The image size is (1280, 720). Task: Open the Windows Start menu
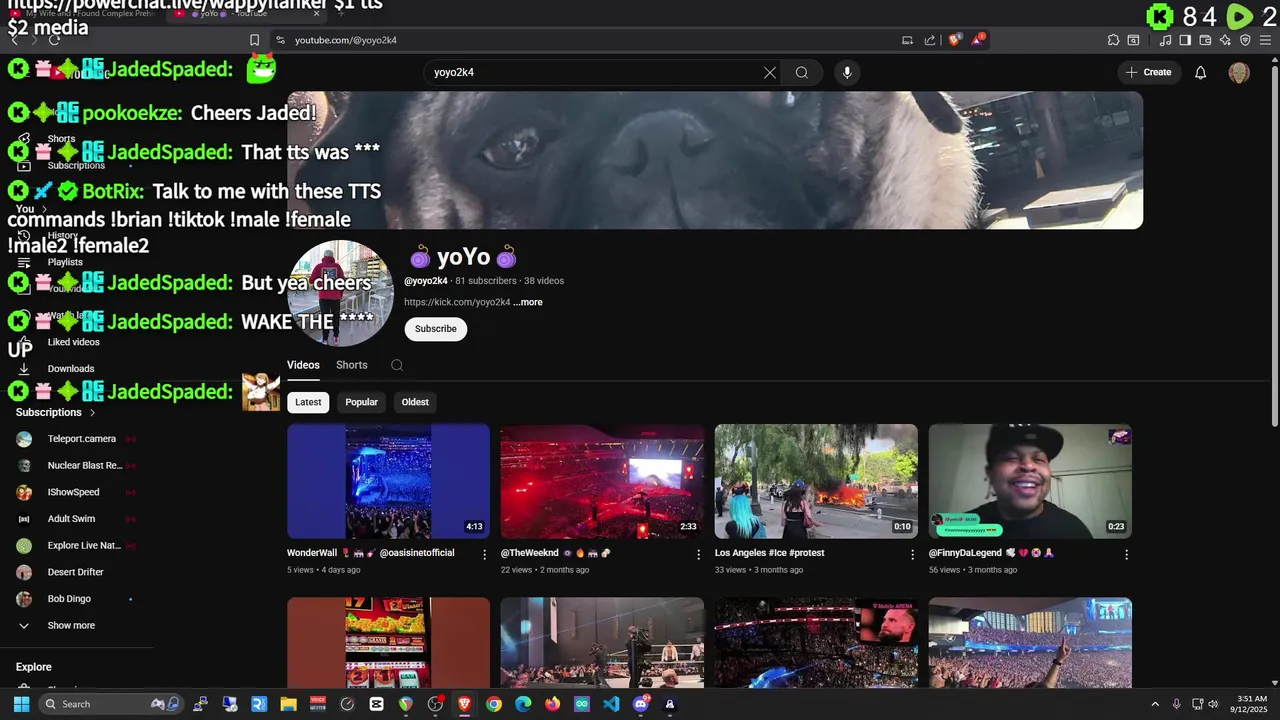coord(21,704)
